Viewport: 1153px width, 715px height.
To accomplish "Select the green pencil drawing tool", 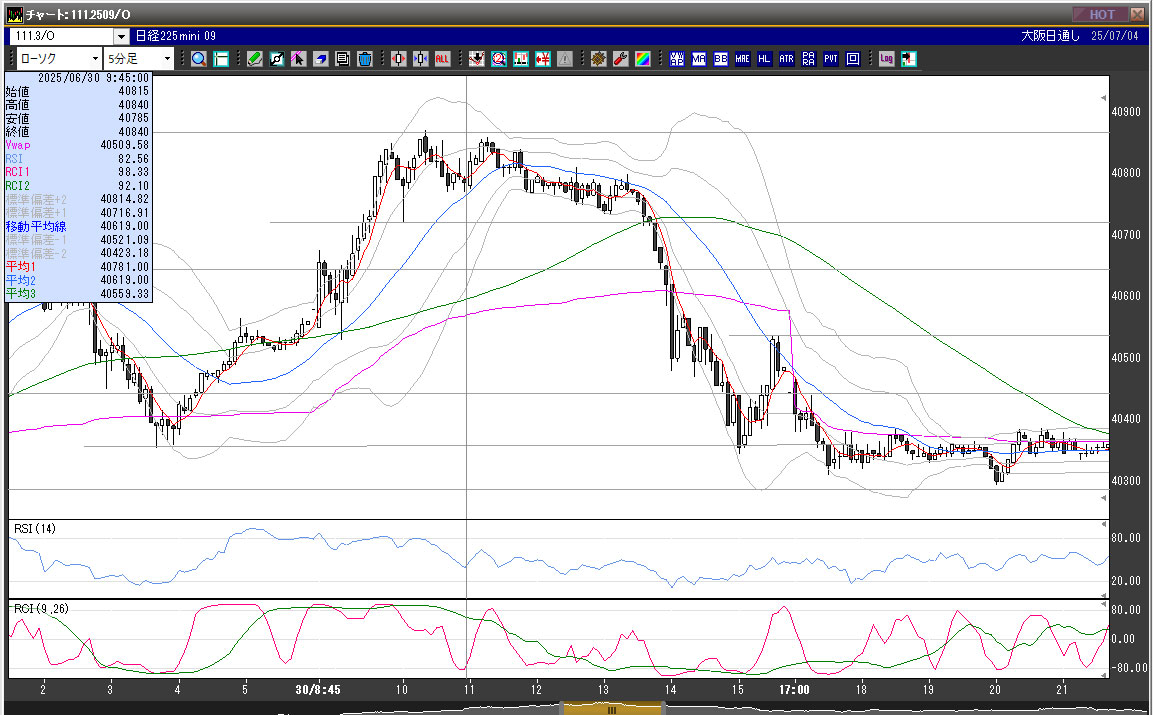I will pyautogui.click(x=254, y=59).
